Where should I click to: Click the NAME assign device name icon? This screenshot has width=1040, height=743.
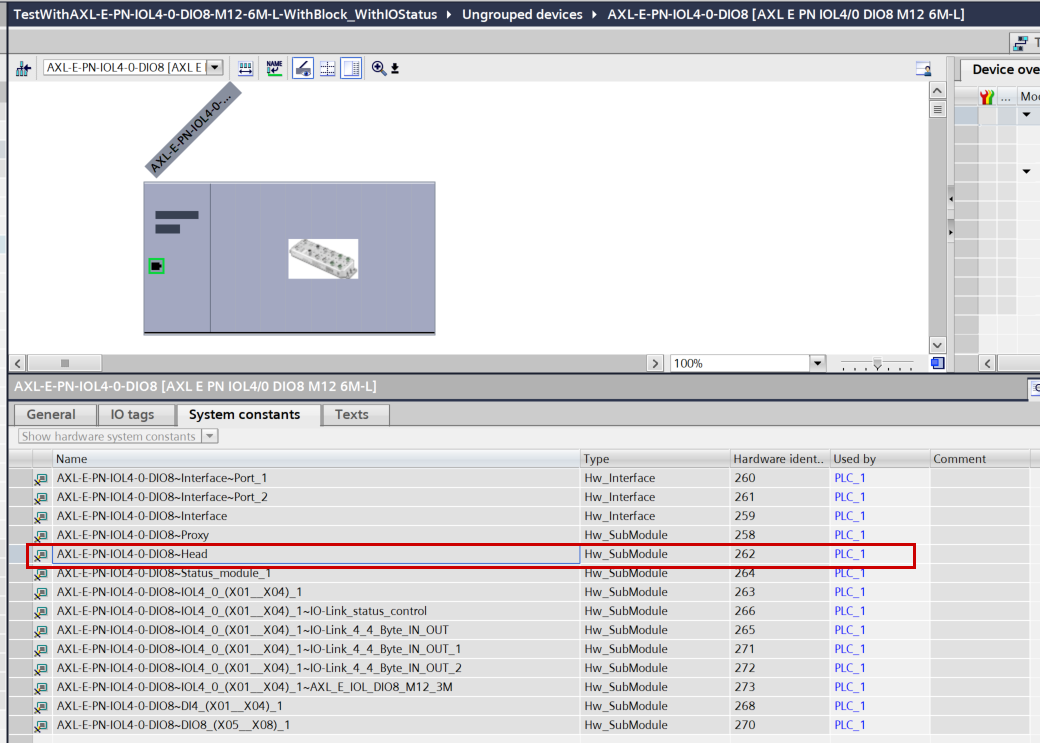[x=274, y=68]
